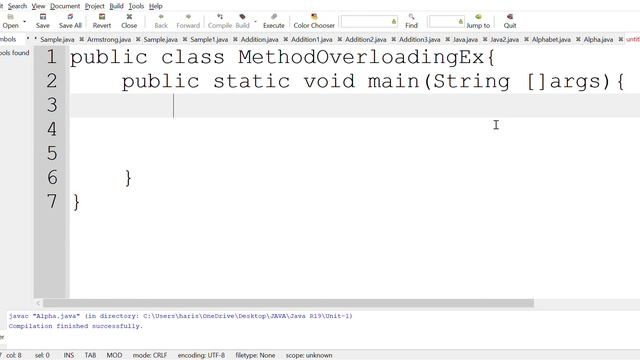
Task: Click the Back navigation icon
Action: tap(161, 21)
